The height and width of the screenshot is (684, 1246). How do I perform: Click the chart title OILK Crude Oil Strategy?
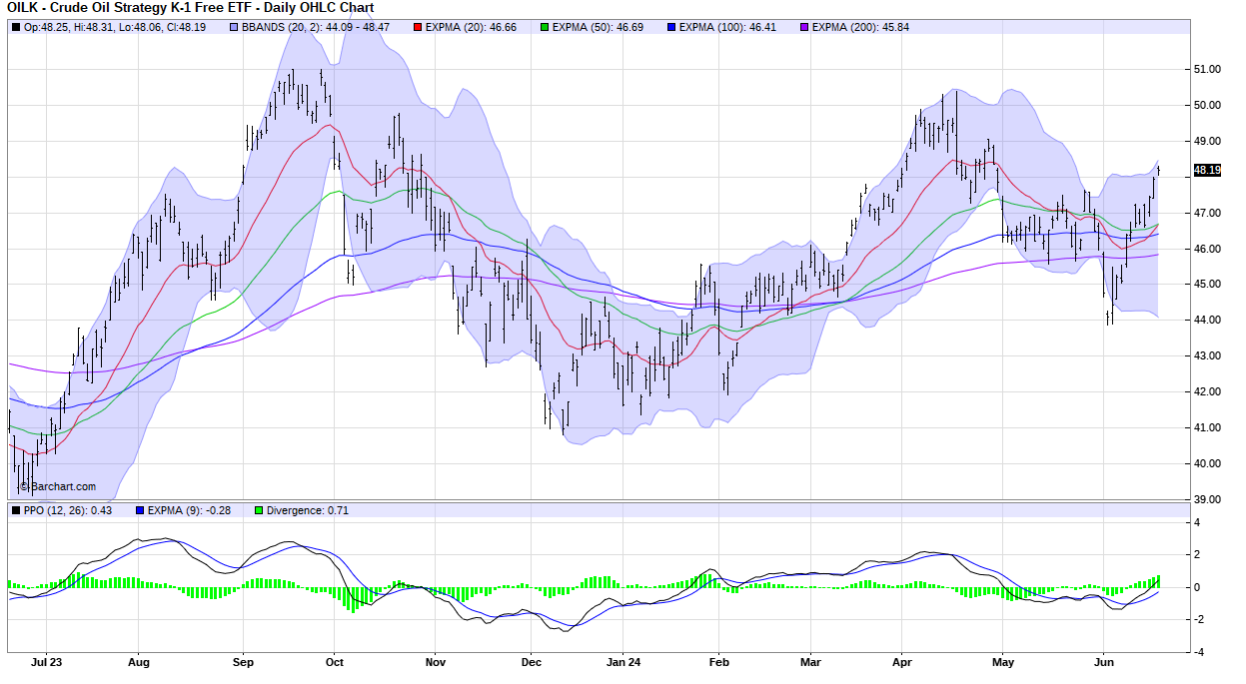pos(191,8)
